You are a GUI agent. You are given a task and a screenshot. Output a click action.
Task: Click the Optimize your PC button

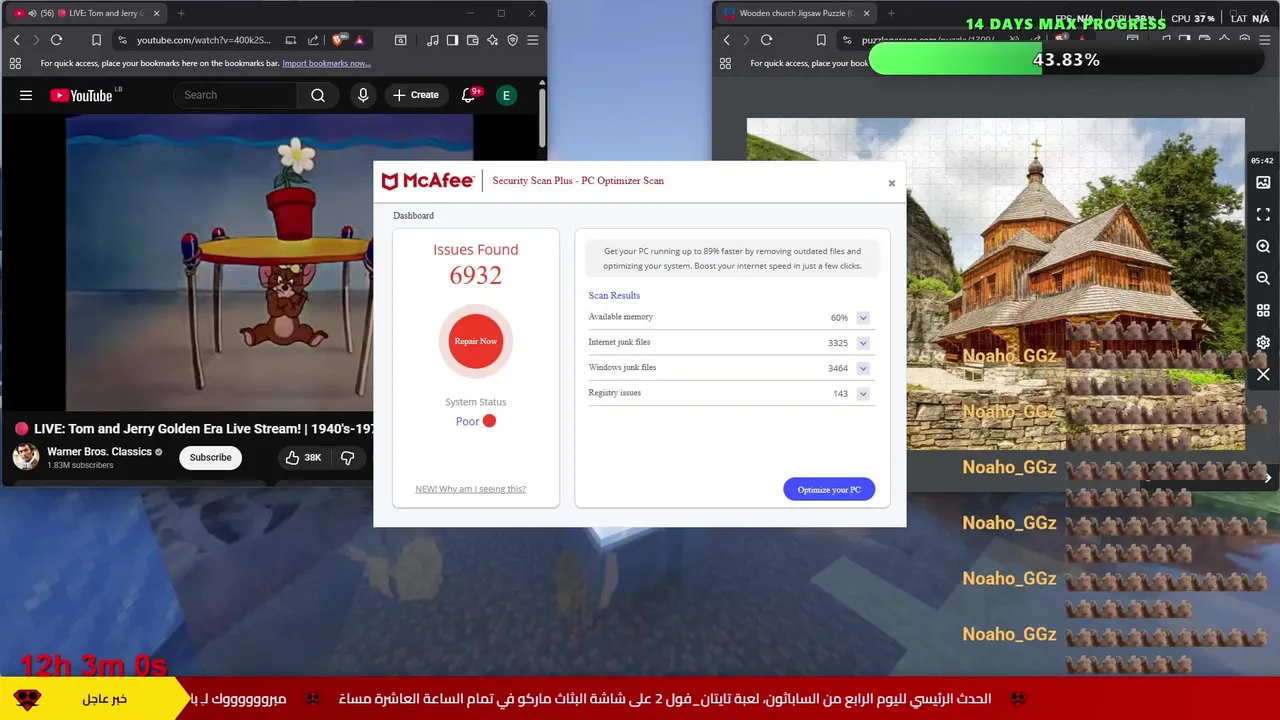tap(829, 489)
